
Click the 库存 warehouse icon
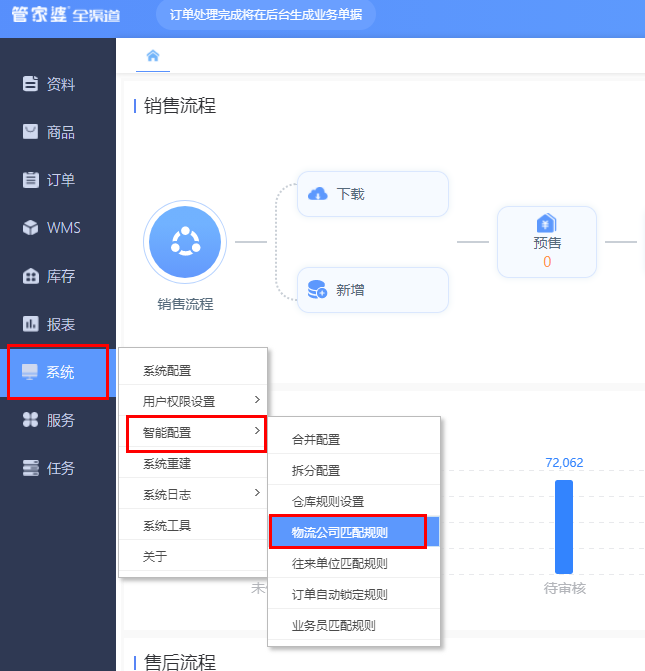[x=30, y=276]
